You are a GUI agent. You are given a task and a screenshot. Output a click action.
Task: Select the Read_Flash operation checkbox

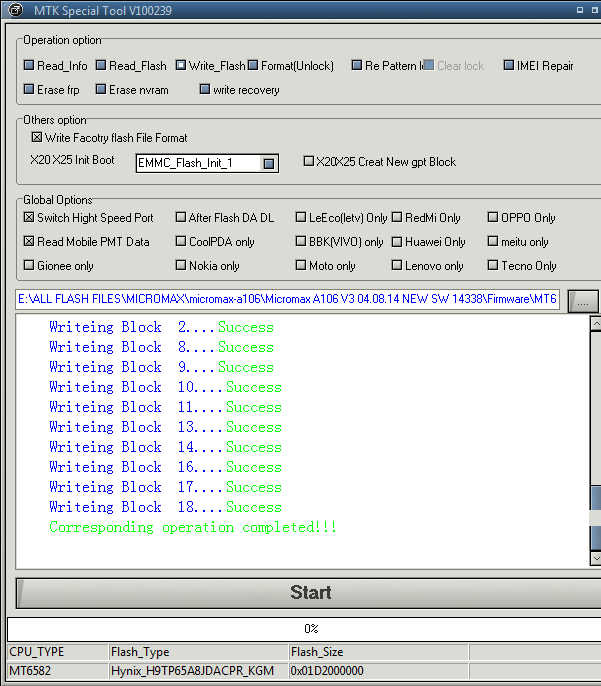(x=101, y=66)
